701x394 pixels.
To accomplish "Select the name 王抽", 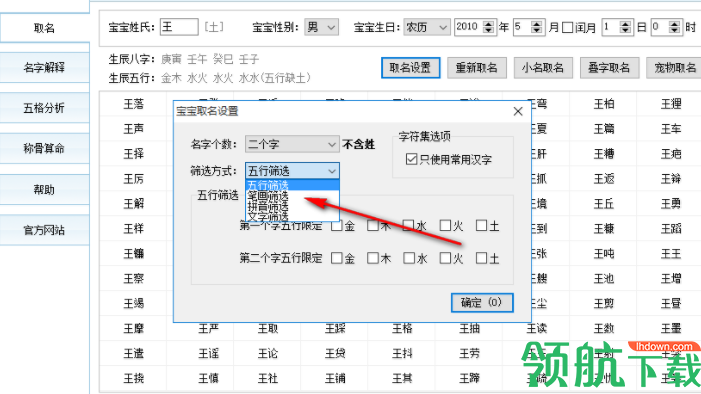I will (469, 329).
